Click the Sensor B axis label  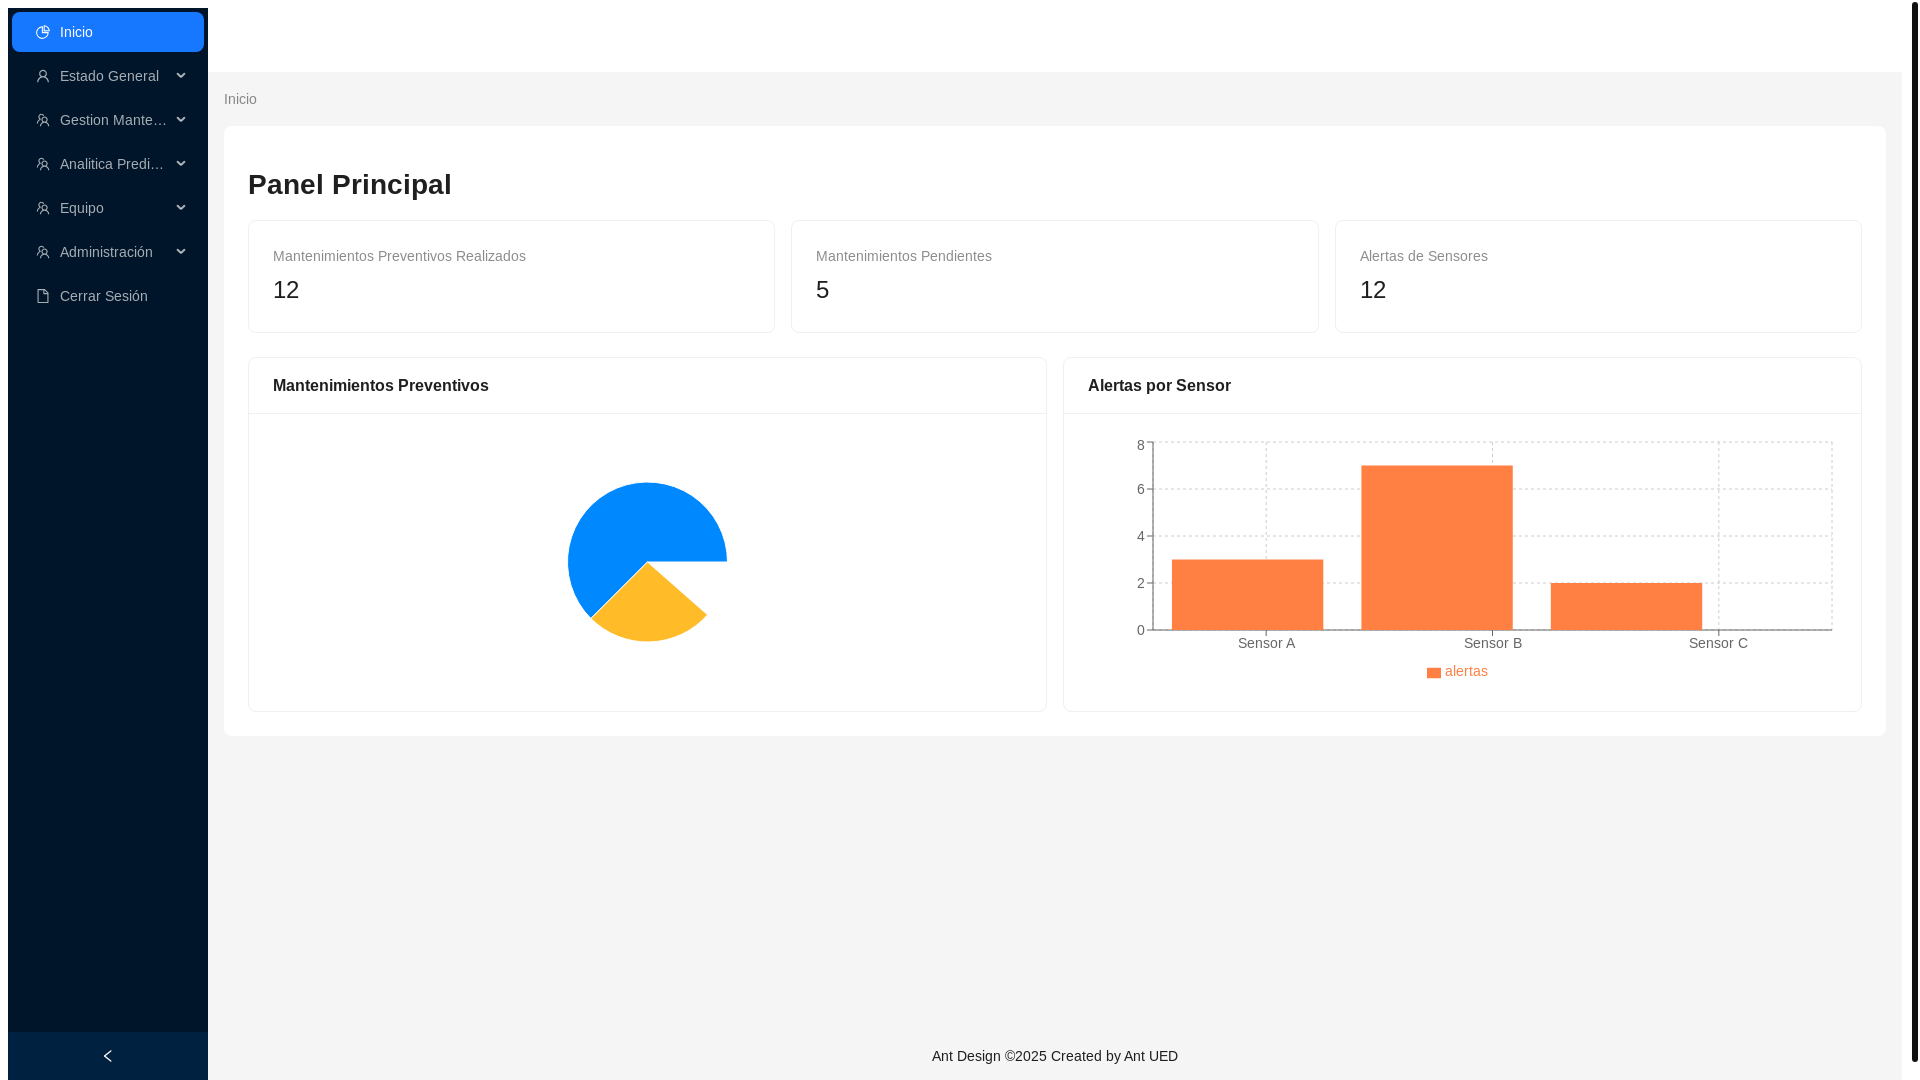click(1493, 643)
